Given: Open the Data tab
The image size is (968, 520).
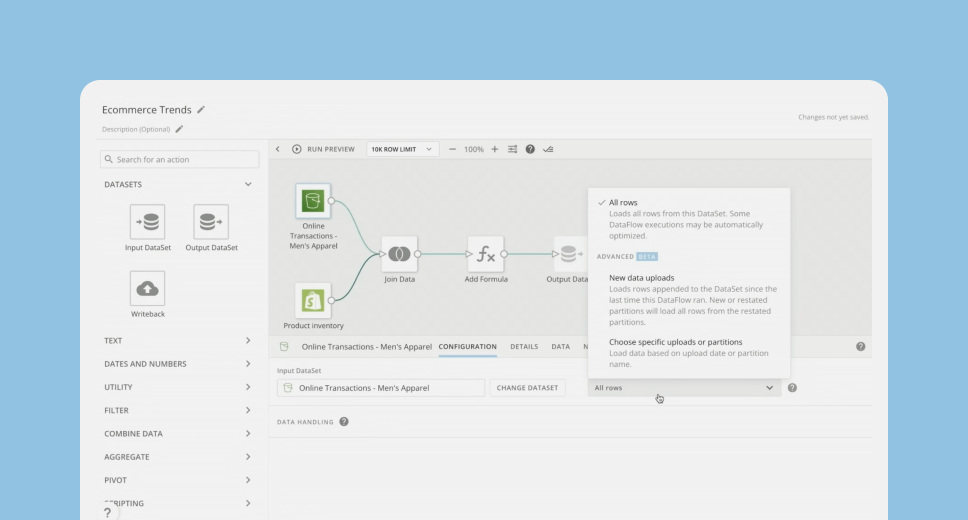Looking at the screenshot, I should 561,347.
